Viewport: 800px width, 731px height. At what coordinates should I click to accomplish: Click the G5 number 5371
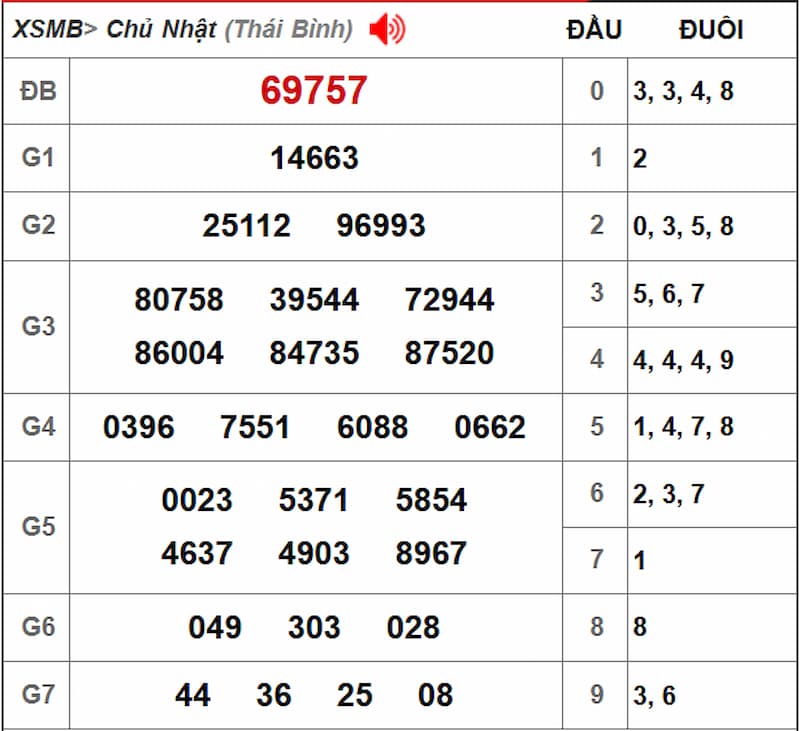coord(314,500)
